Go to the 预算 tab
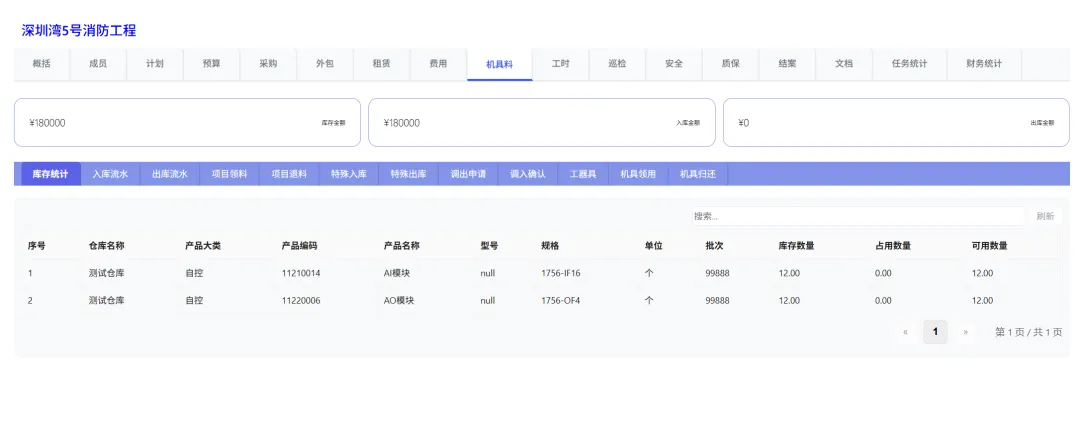 pyautogui.click(x=211, y=64)
